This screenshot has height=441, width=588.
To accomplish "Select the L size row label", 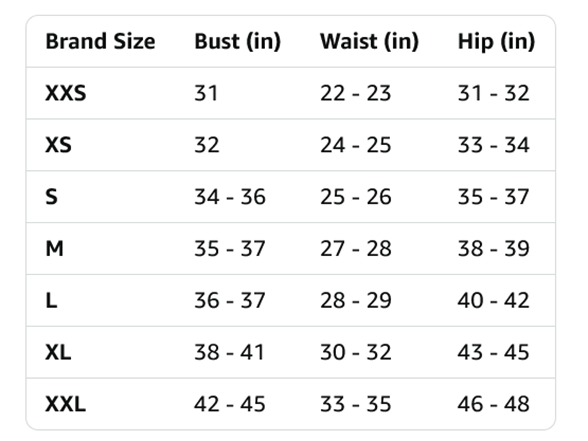I will pos(51,300).
